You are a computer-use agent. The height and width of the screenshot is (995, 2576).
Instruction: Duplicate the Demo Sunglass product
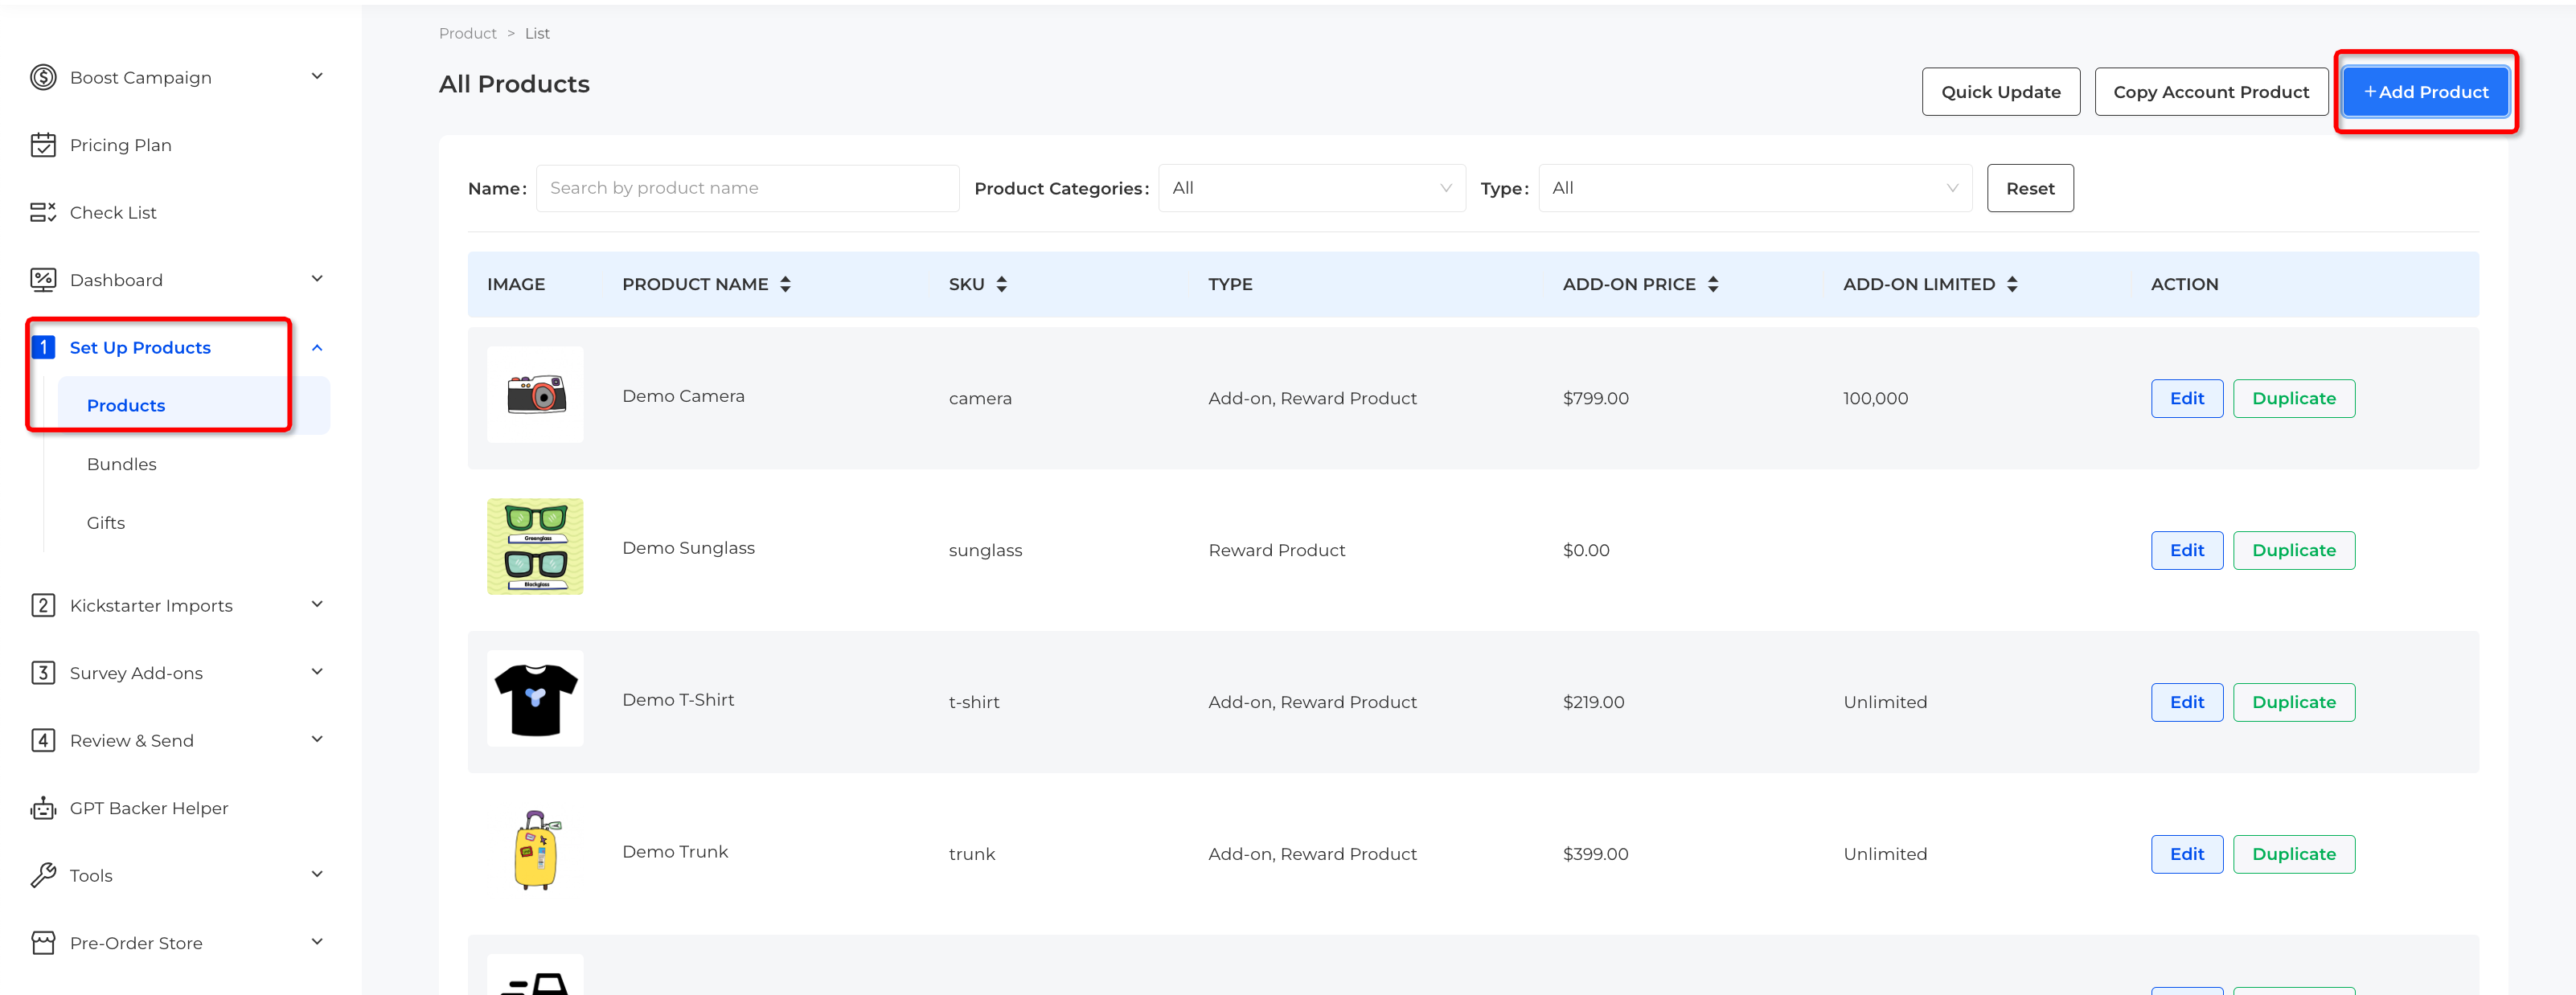pos(2293,550)
